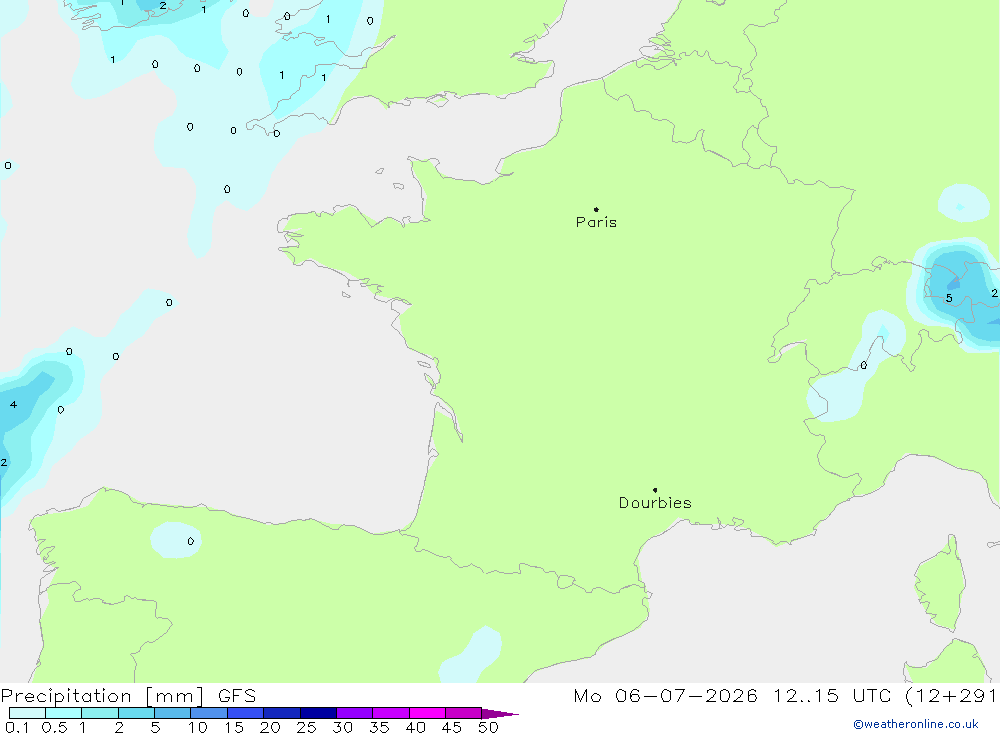Click the '5' precipitation value over the Alps
This screenshot has width=1000, height=733.
click(949, 298)
